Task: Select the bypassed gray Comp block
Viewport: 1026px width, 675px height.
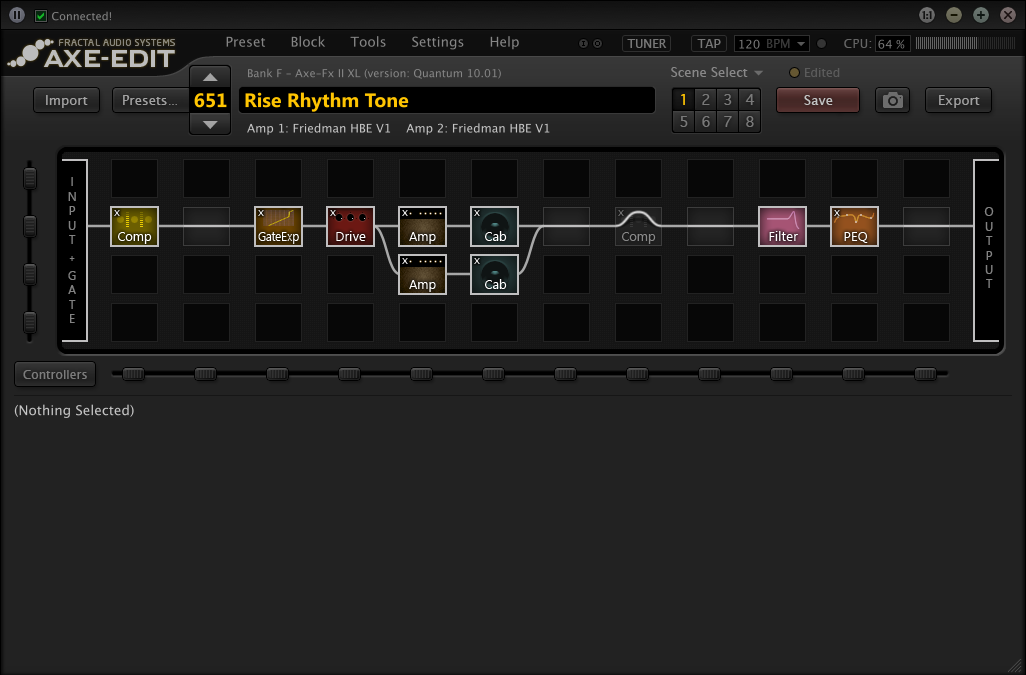Action: [x=638, y=226]
